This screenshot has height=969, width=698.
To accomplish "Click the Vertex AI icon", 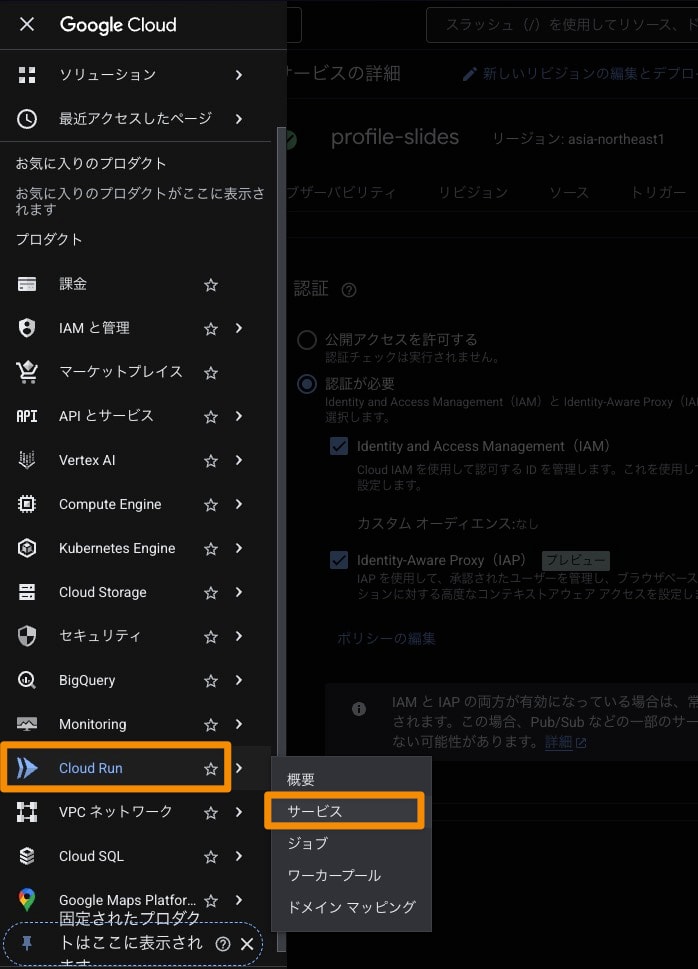I will point(27,460).
